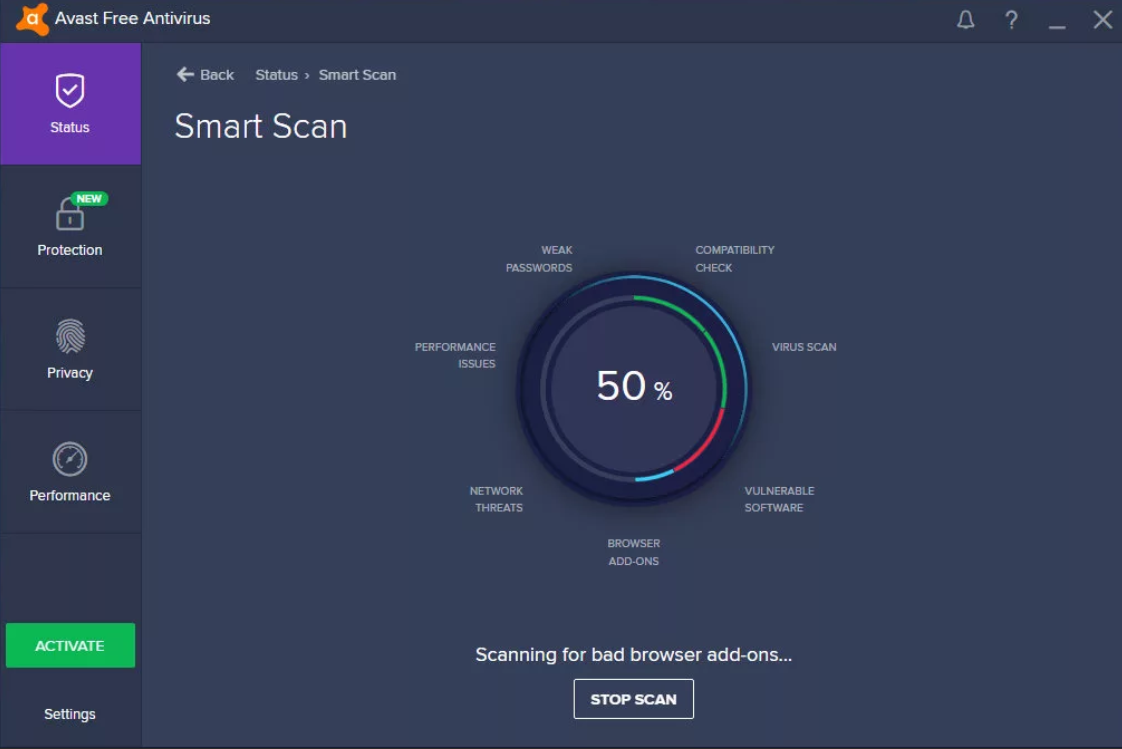Navigate to Status breadcrumb
Viewport: 1122px width, 749px height.
[276, 75]
